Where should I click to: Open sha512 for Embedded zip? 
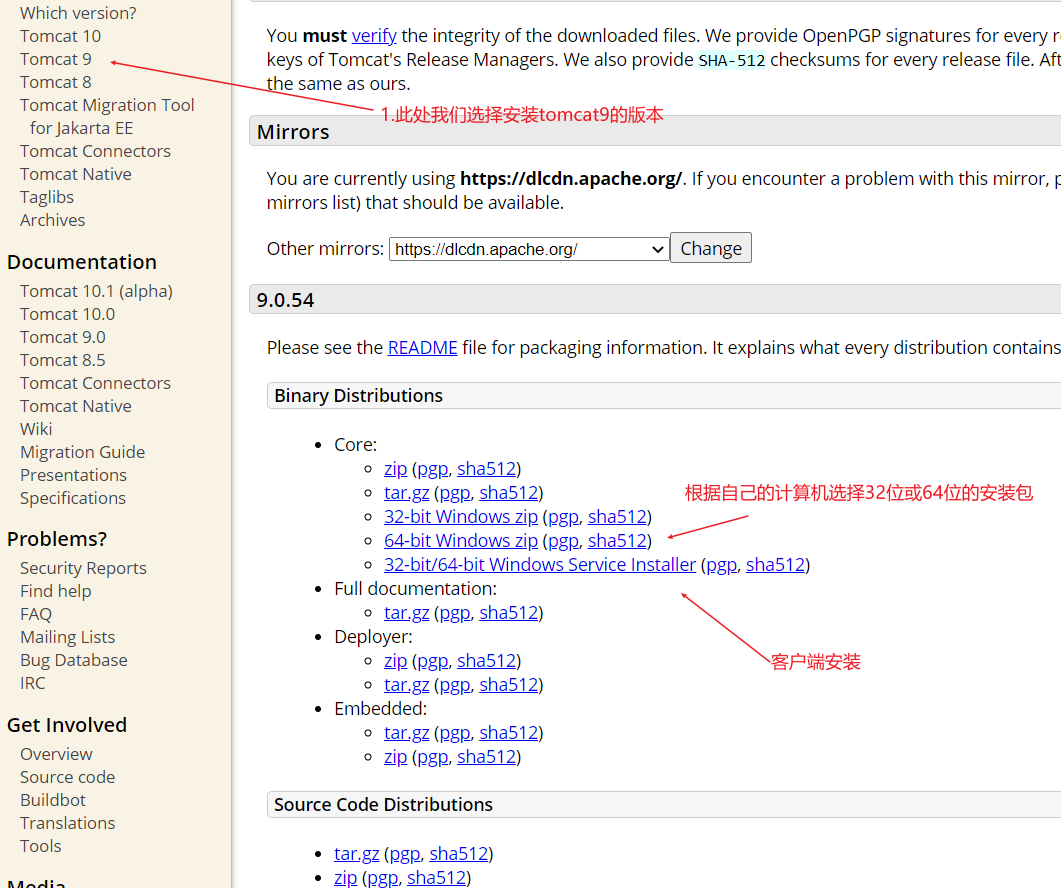(487, 757)
